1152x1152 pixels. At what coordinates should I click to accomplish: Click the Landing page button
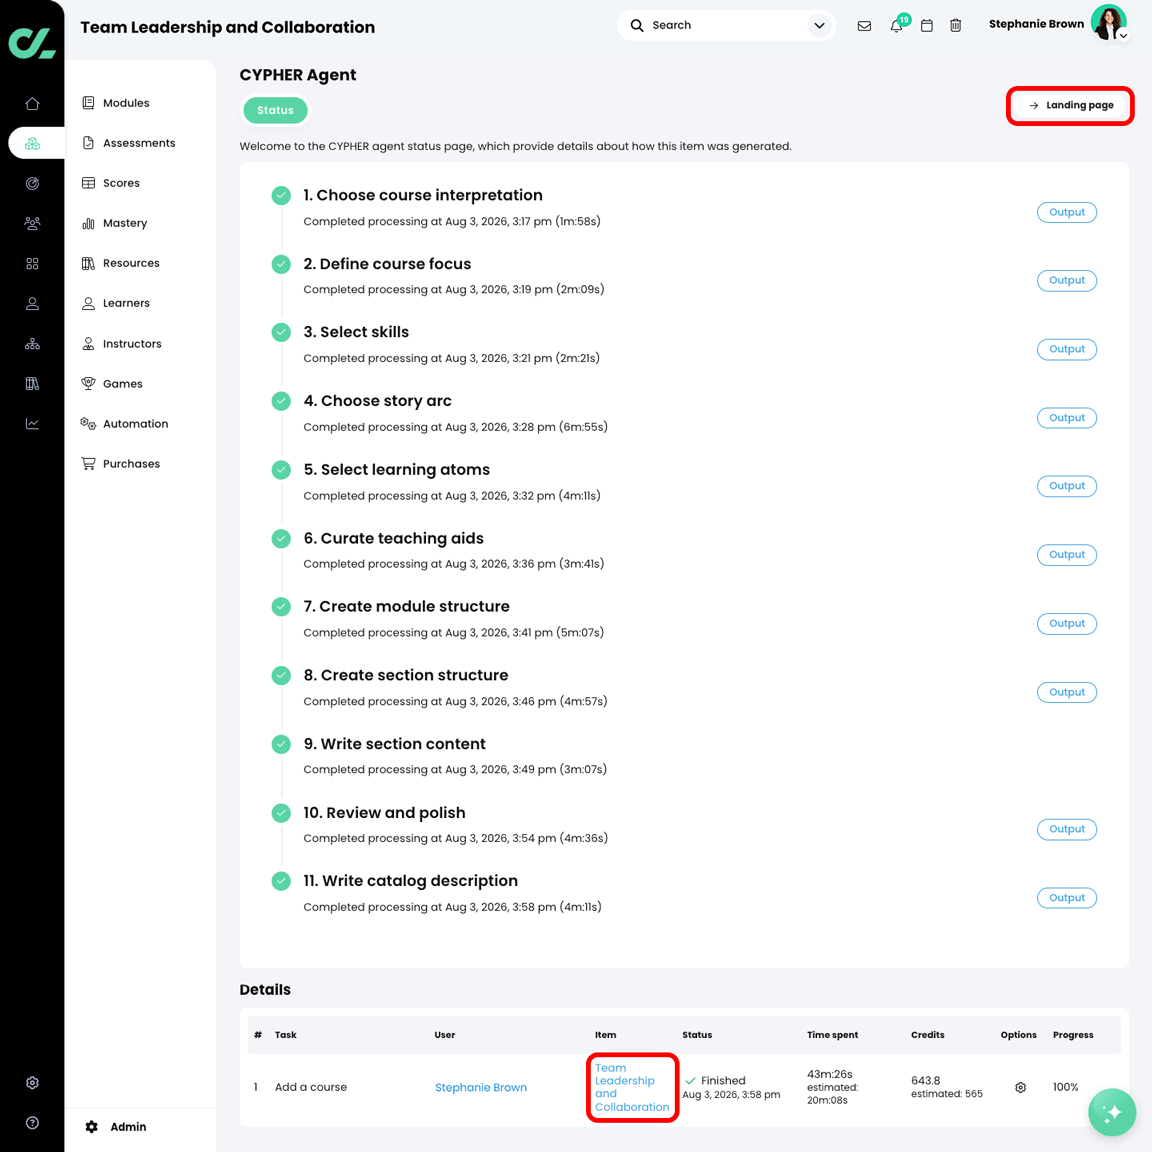pos(1070,106)
